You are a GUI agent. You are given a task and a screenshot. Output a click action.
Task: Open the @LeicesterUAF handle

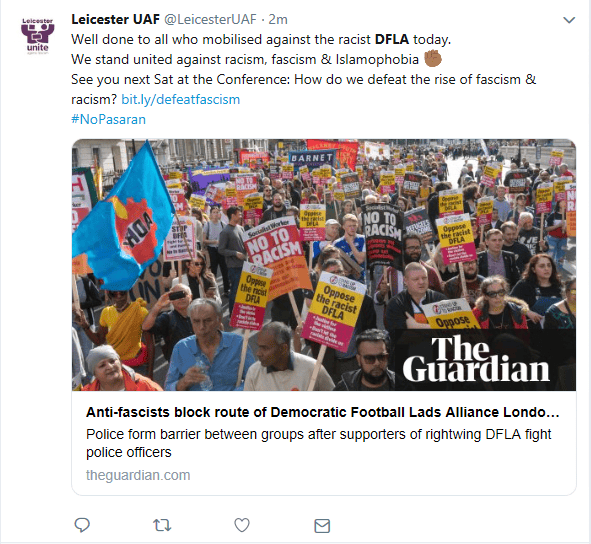[x=210, y=19]
